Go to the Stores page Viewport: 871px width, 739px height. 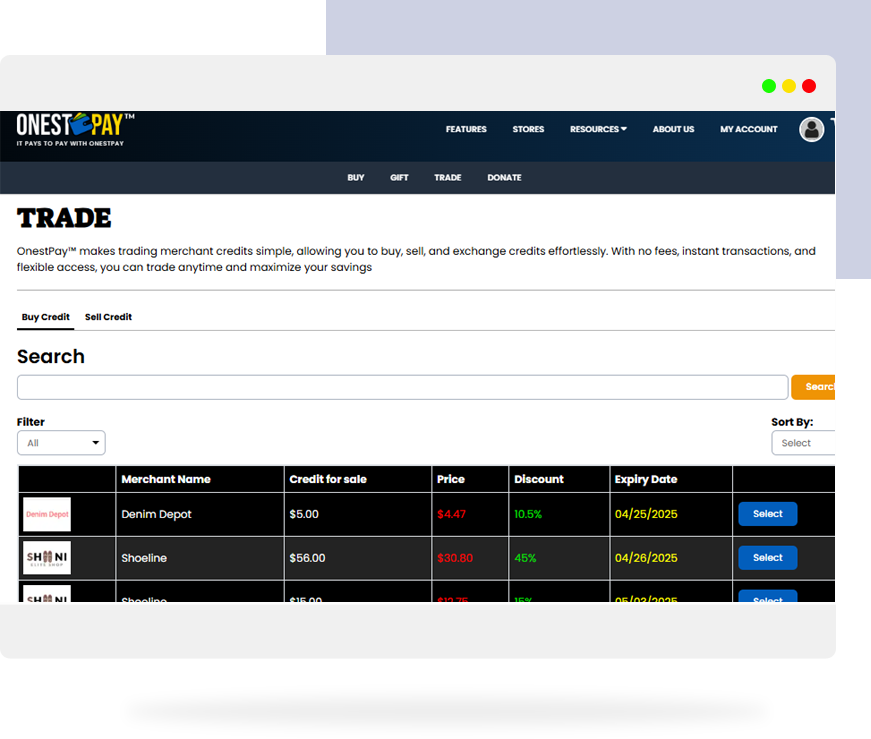click(528, 129)
